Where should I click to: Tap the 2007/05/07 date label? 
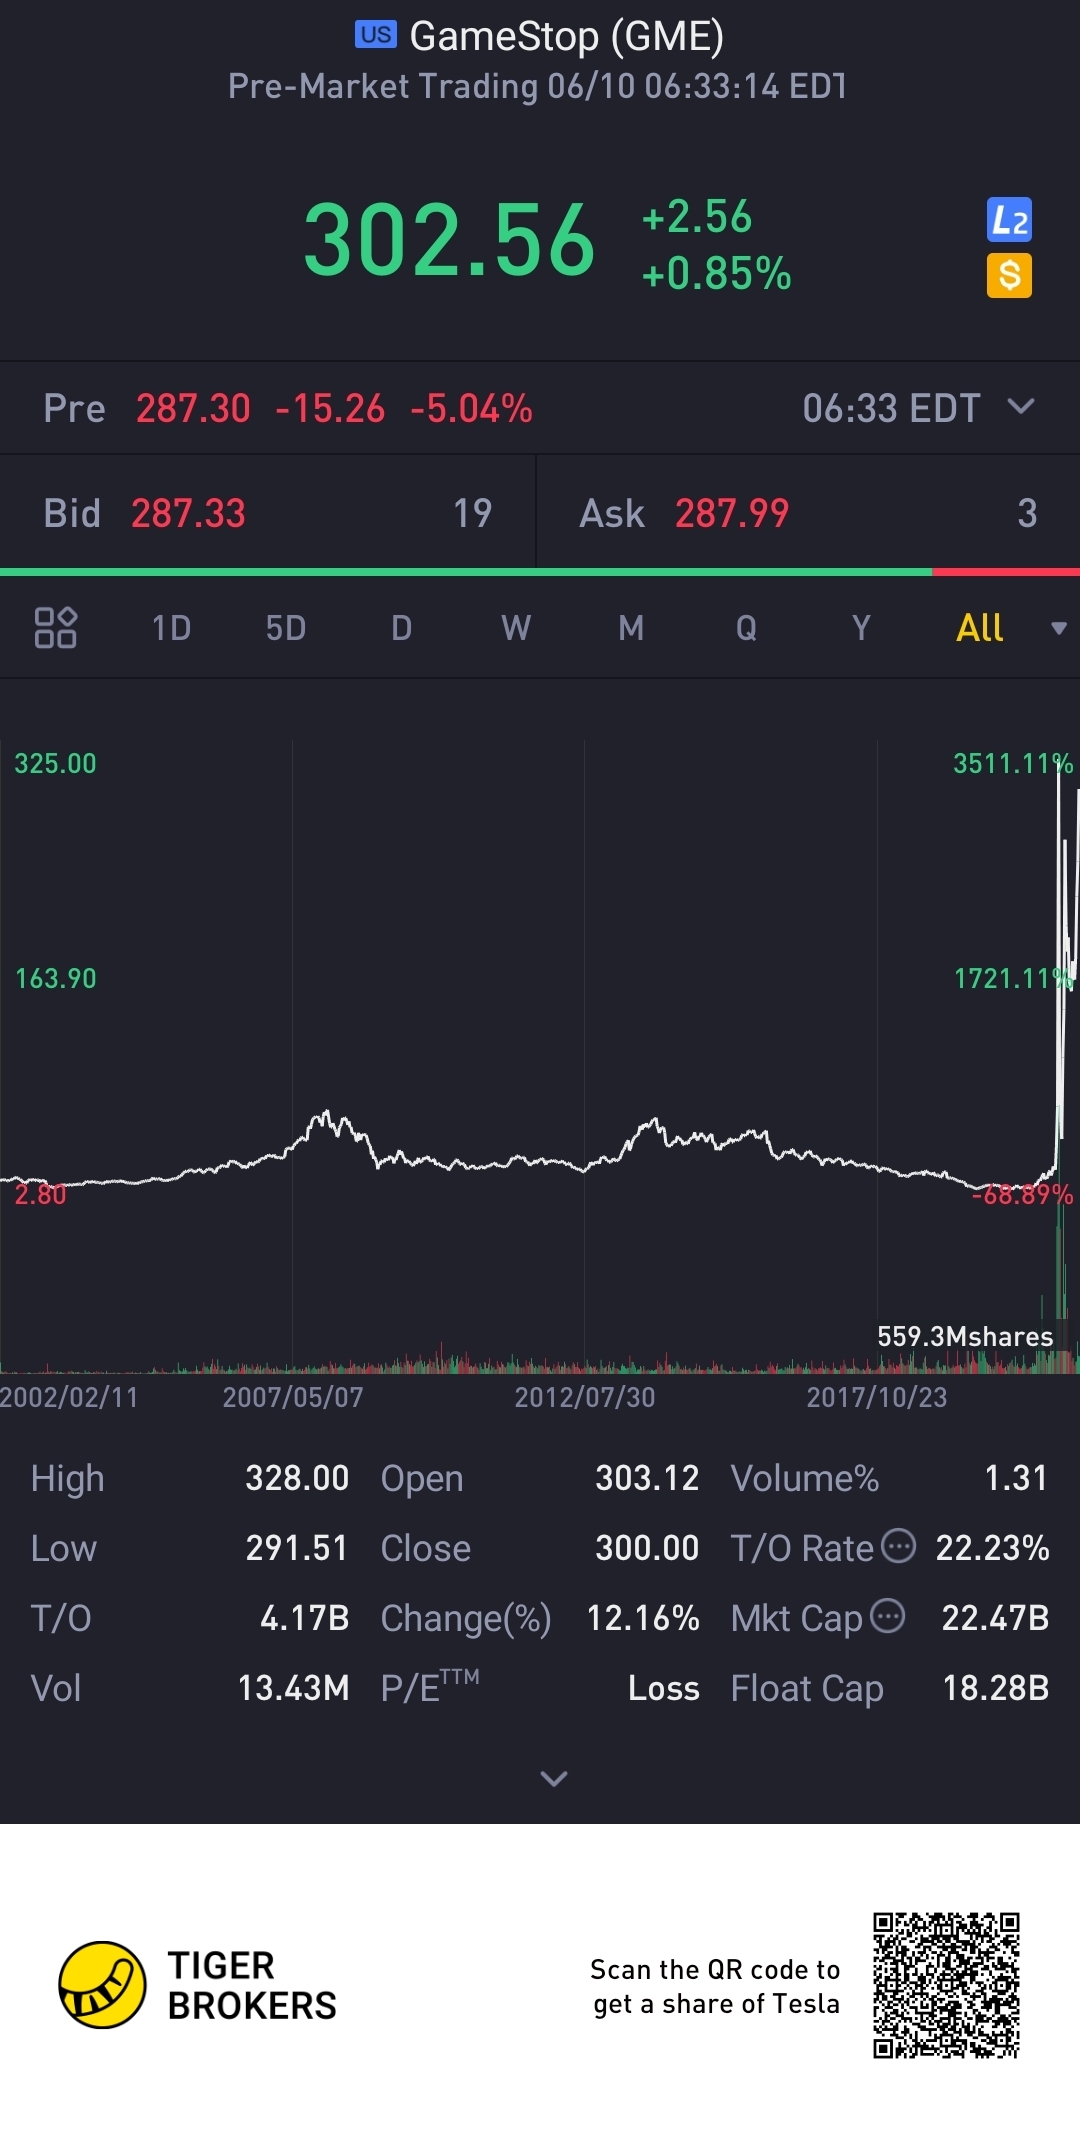(293, 1397)
